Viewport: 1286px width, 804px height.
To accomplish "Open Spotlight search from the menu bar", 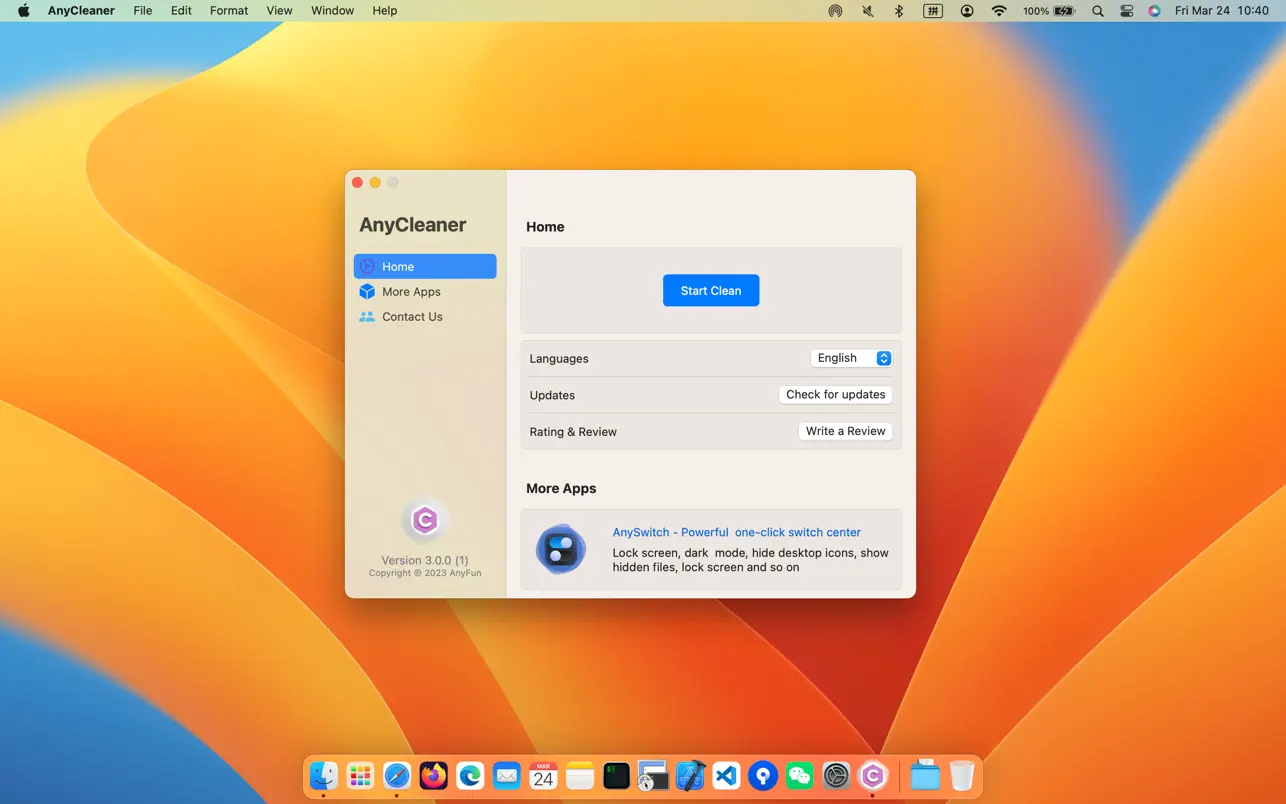I will pyautogui.click(x=1097, y=11).
